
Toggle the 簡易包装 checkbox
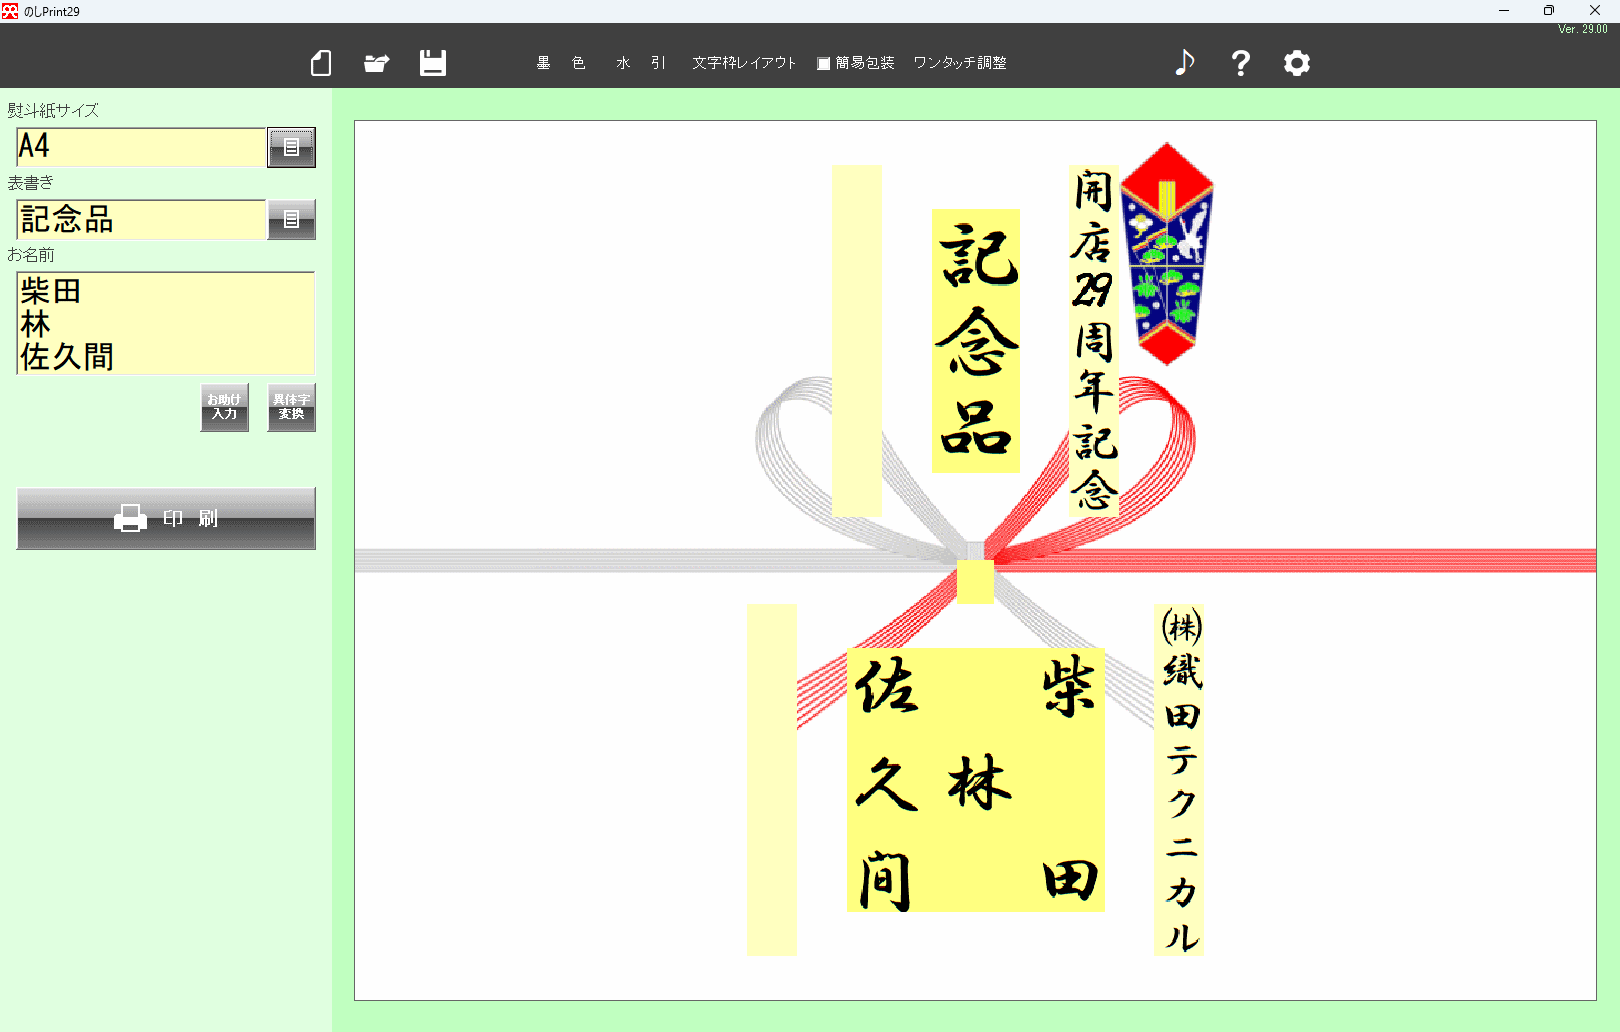click(x=824, y=63)
